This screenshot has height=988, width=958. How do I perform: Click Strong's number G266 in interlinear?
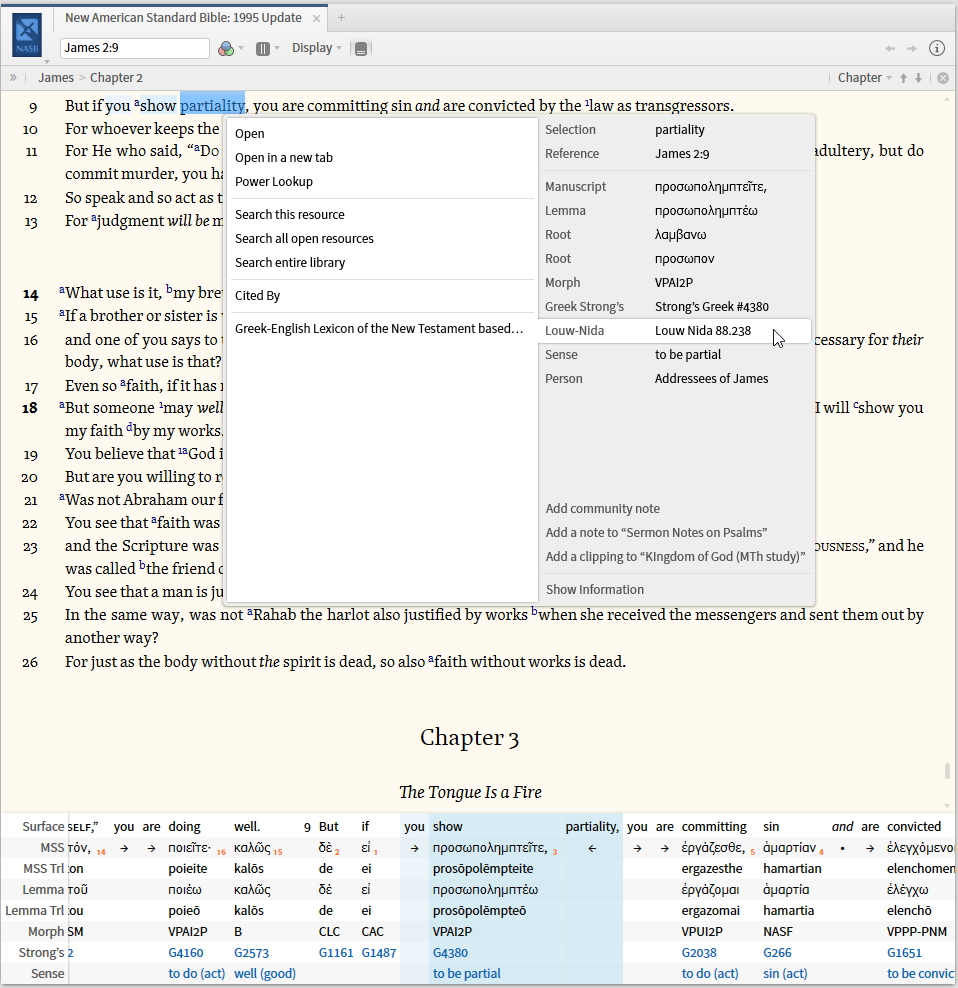[x=777, y=953]
